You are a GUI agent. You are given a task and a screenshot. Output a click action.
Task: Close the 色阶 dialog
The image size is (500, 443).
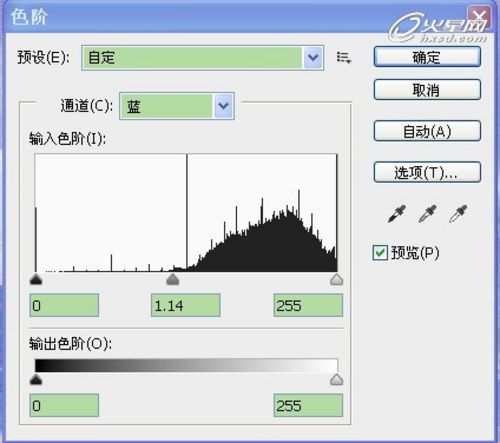[x=479, y=17]
